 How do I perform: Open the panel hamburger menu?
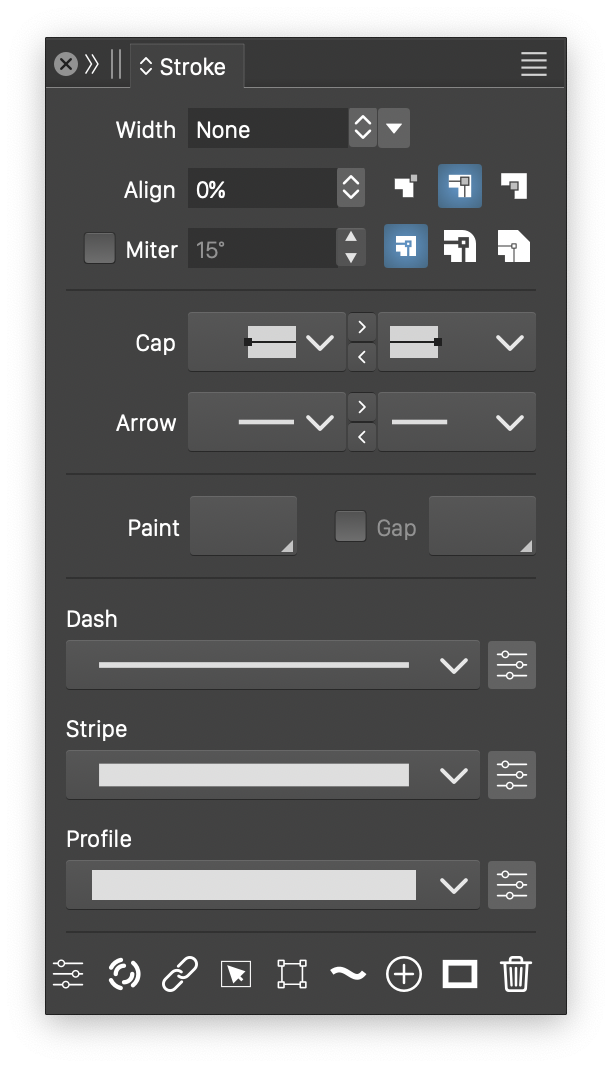[534, 65]
